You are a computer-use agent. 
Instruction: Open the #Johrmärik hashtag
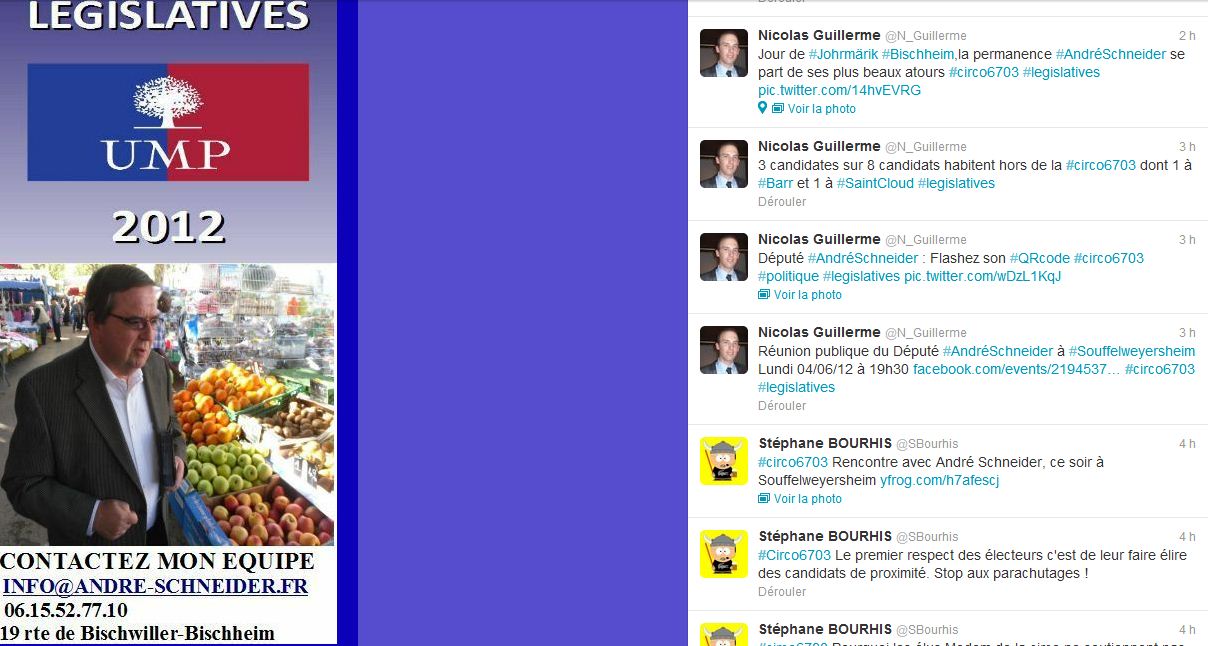point(843,54)
